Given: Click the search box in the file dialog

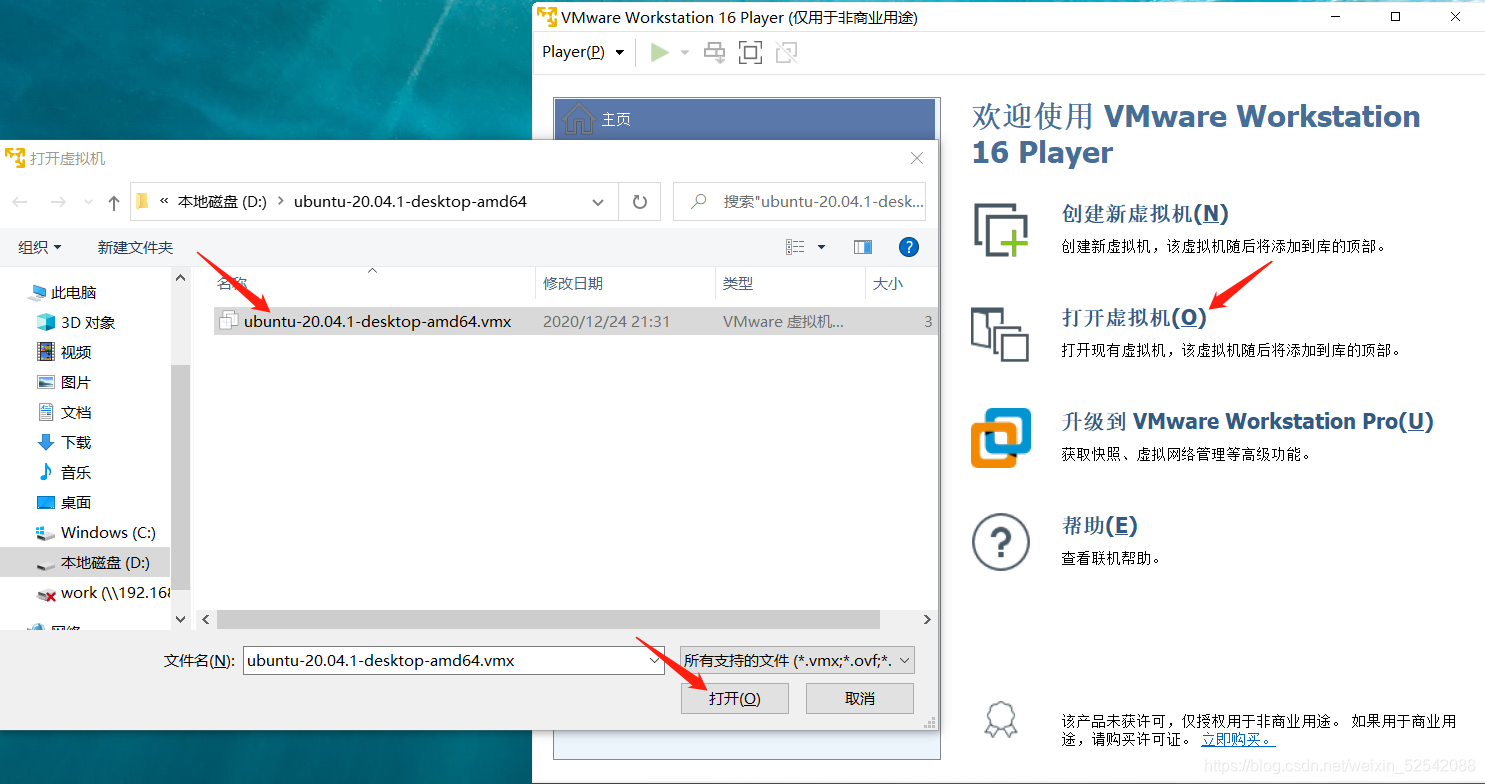Looking at the screenshot, I should [x=799, y=201].
